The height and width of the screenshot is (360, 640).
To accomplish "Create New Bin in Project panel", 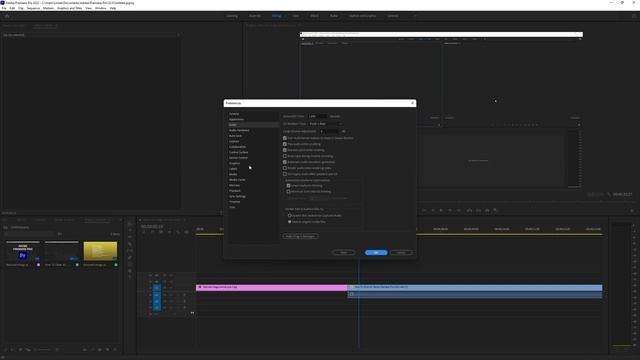I will click(100, 350).
